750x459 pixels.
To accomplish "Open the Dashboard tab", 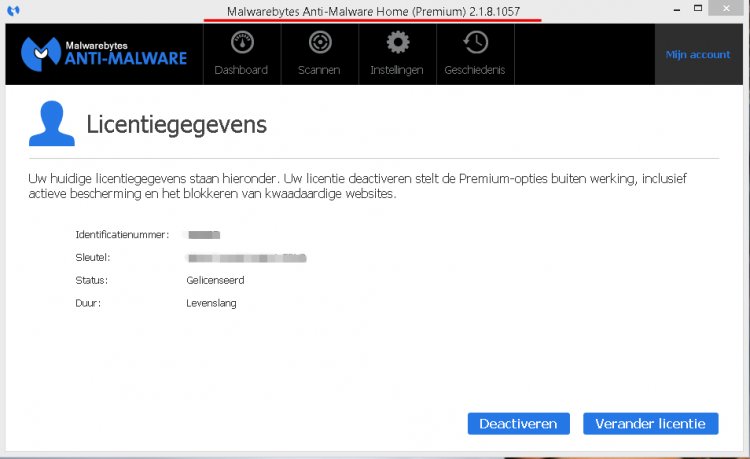I will [242, 54].
